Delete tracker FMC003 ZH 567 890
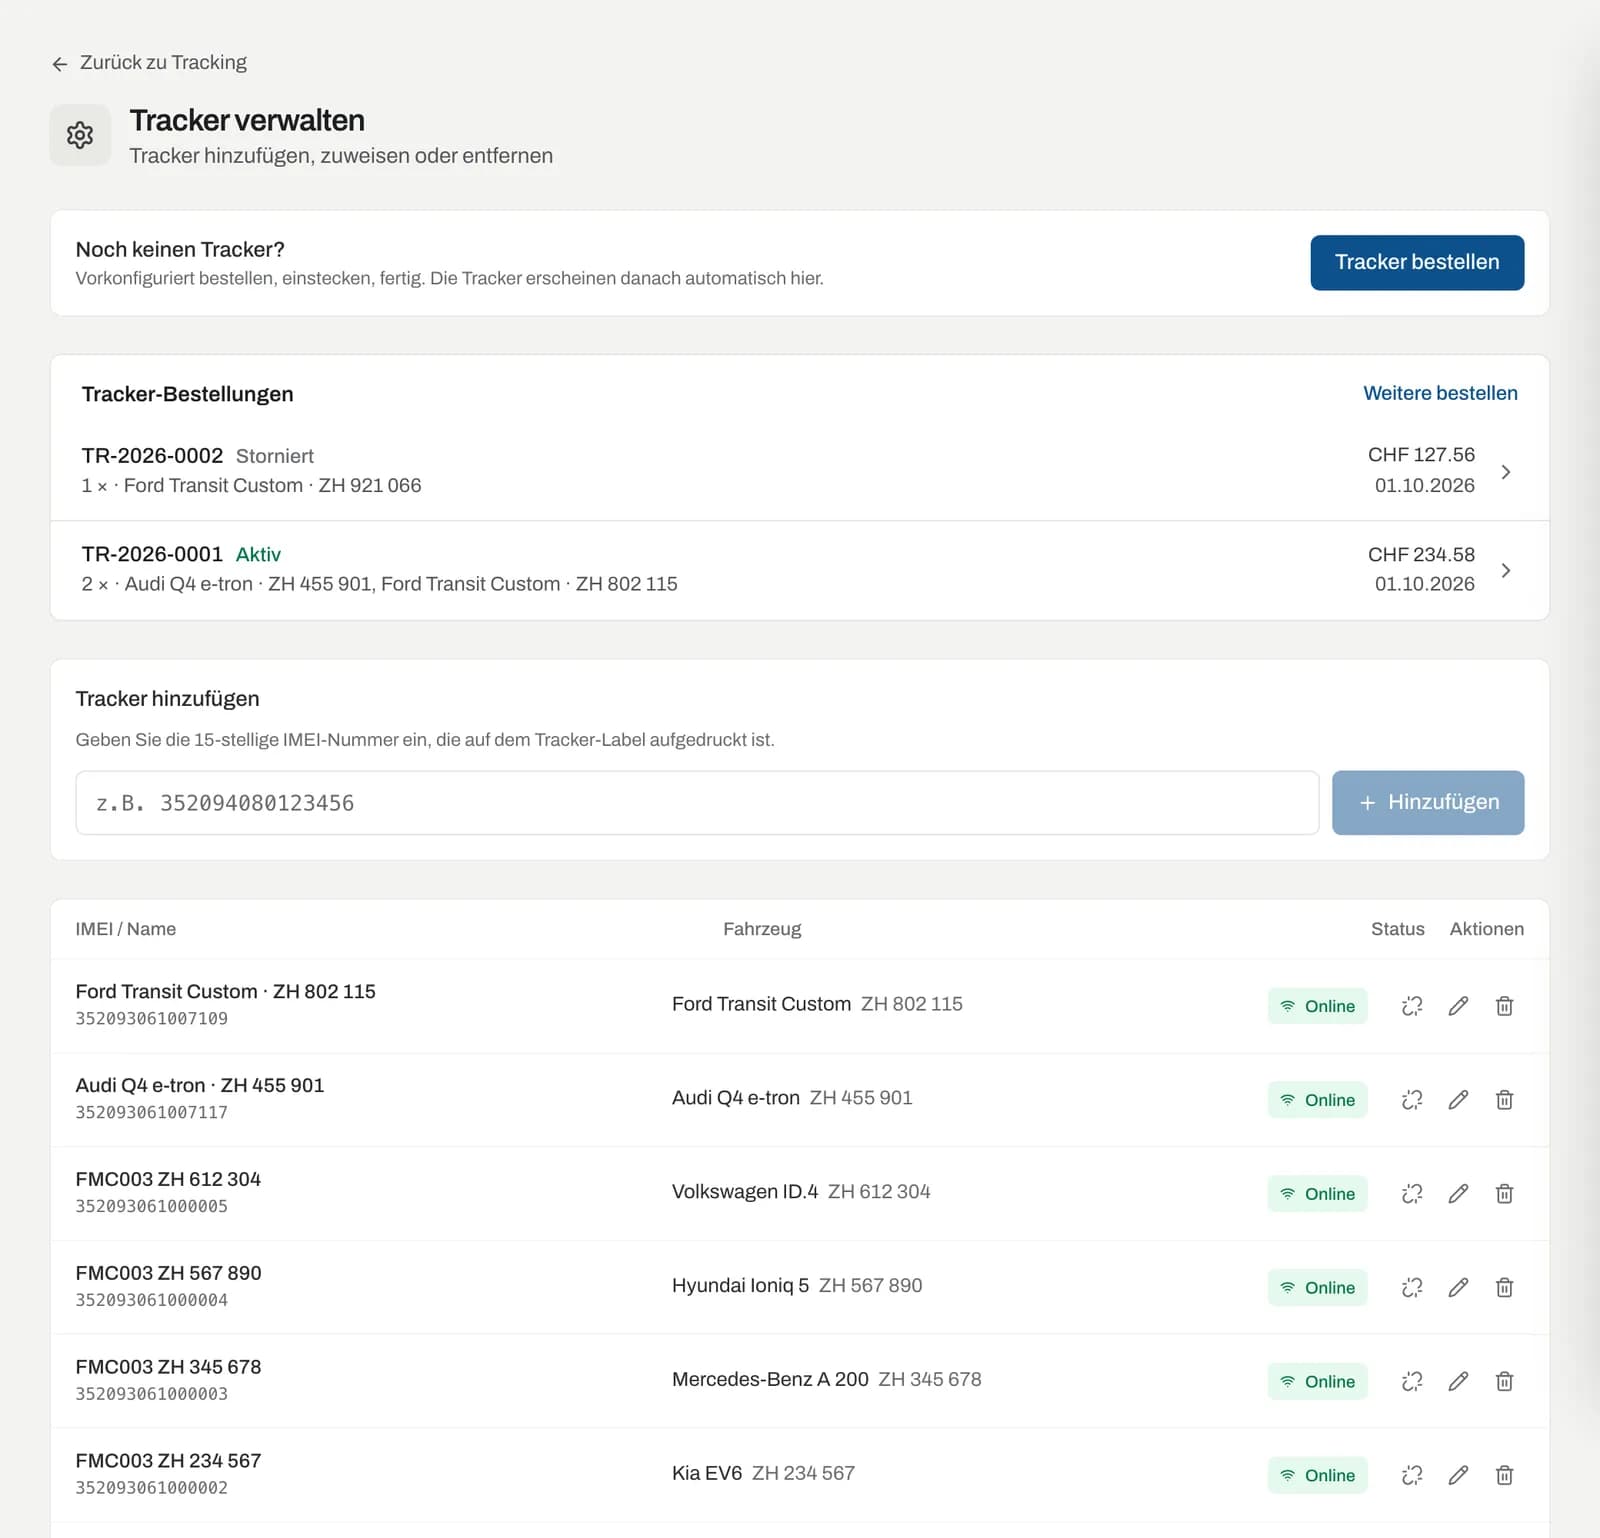Image resolution: width=1600 pixels, height=1538 pixels. 1504,1288
